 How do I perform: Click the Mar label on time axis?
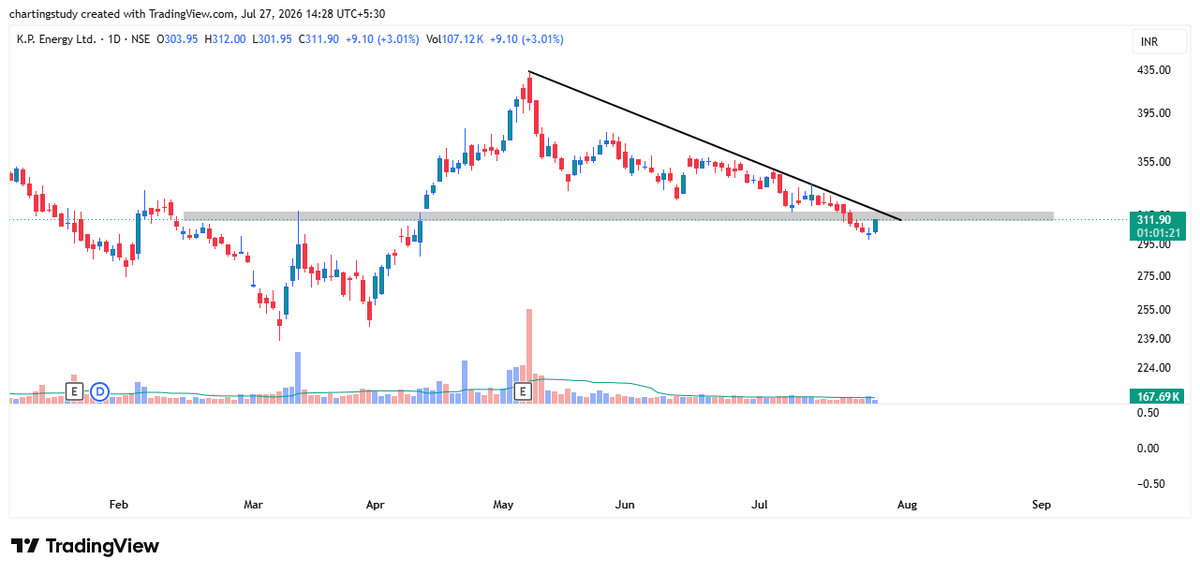tap(255, 506)
